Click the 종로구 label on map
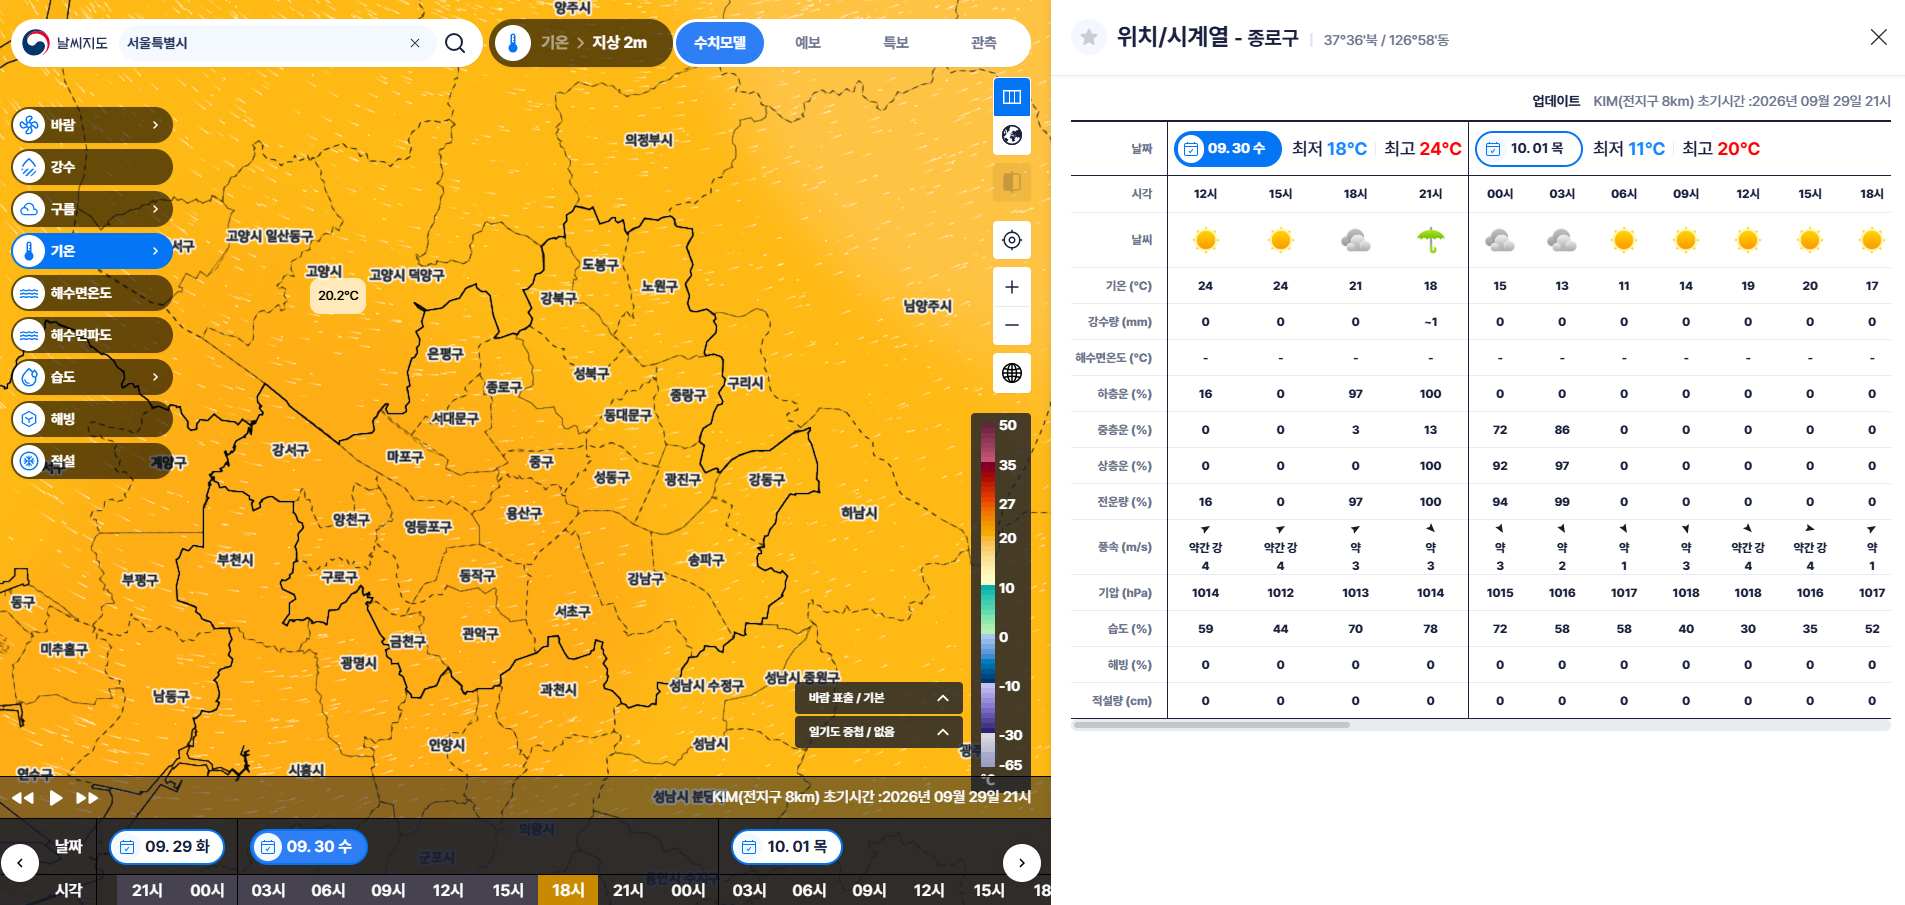Image resolution: width=1905 pixels, height=905 pixels. click(504, 387)
